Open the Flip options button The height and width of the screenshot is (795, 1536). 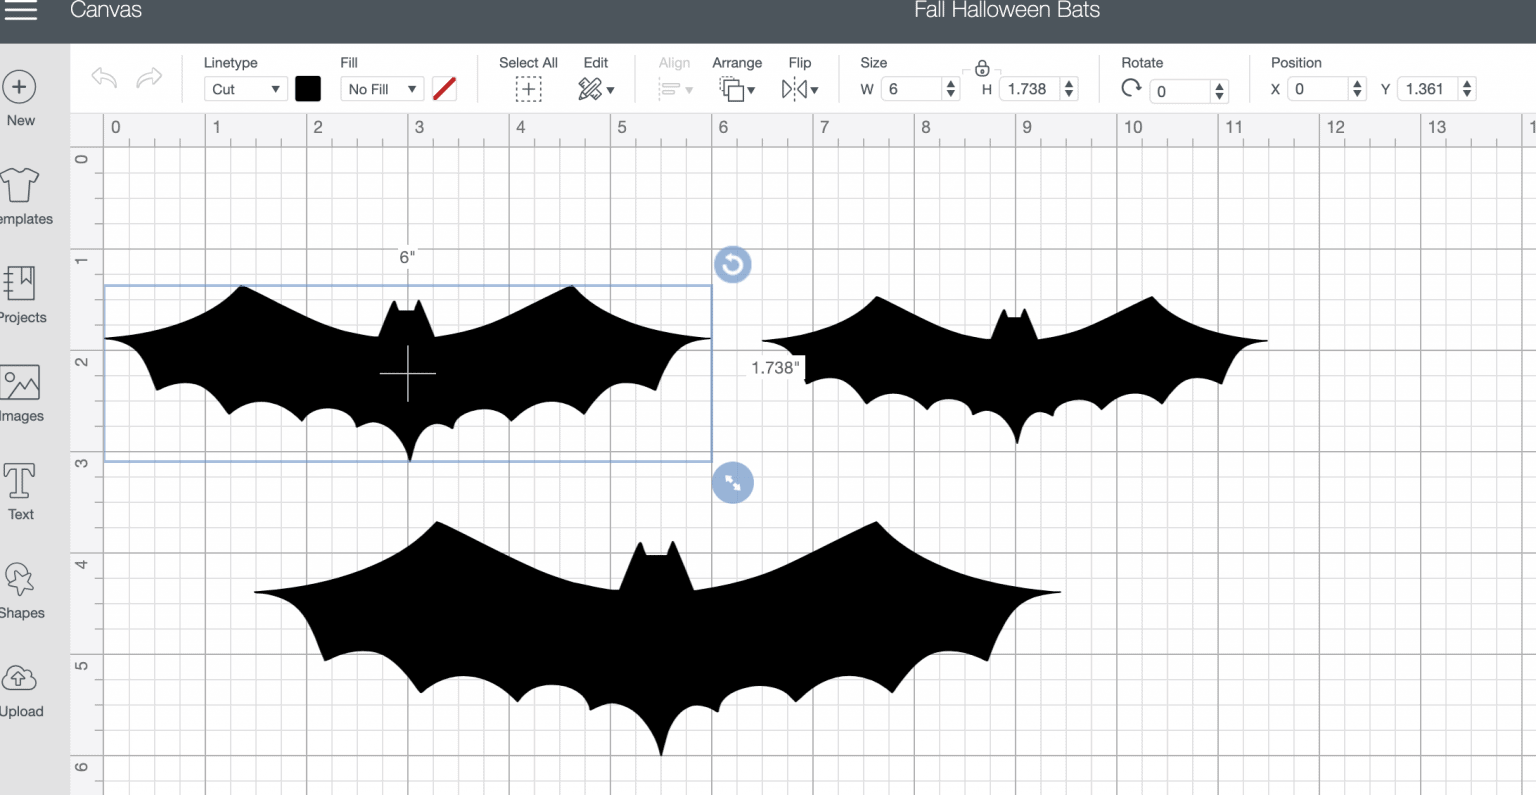tap(800, 89)
